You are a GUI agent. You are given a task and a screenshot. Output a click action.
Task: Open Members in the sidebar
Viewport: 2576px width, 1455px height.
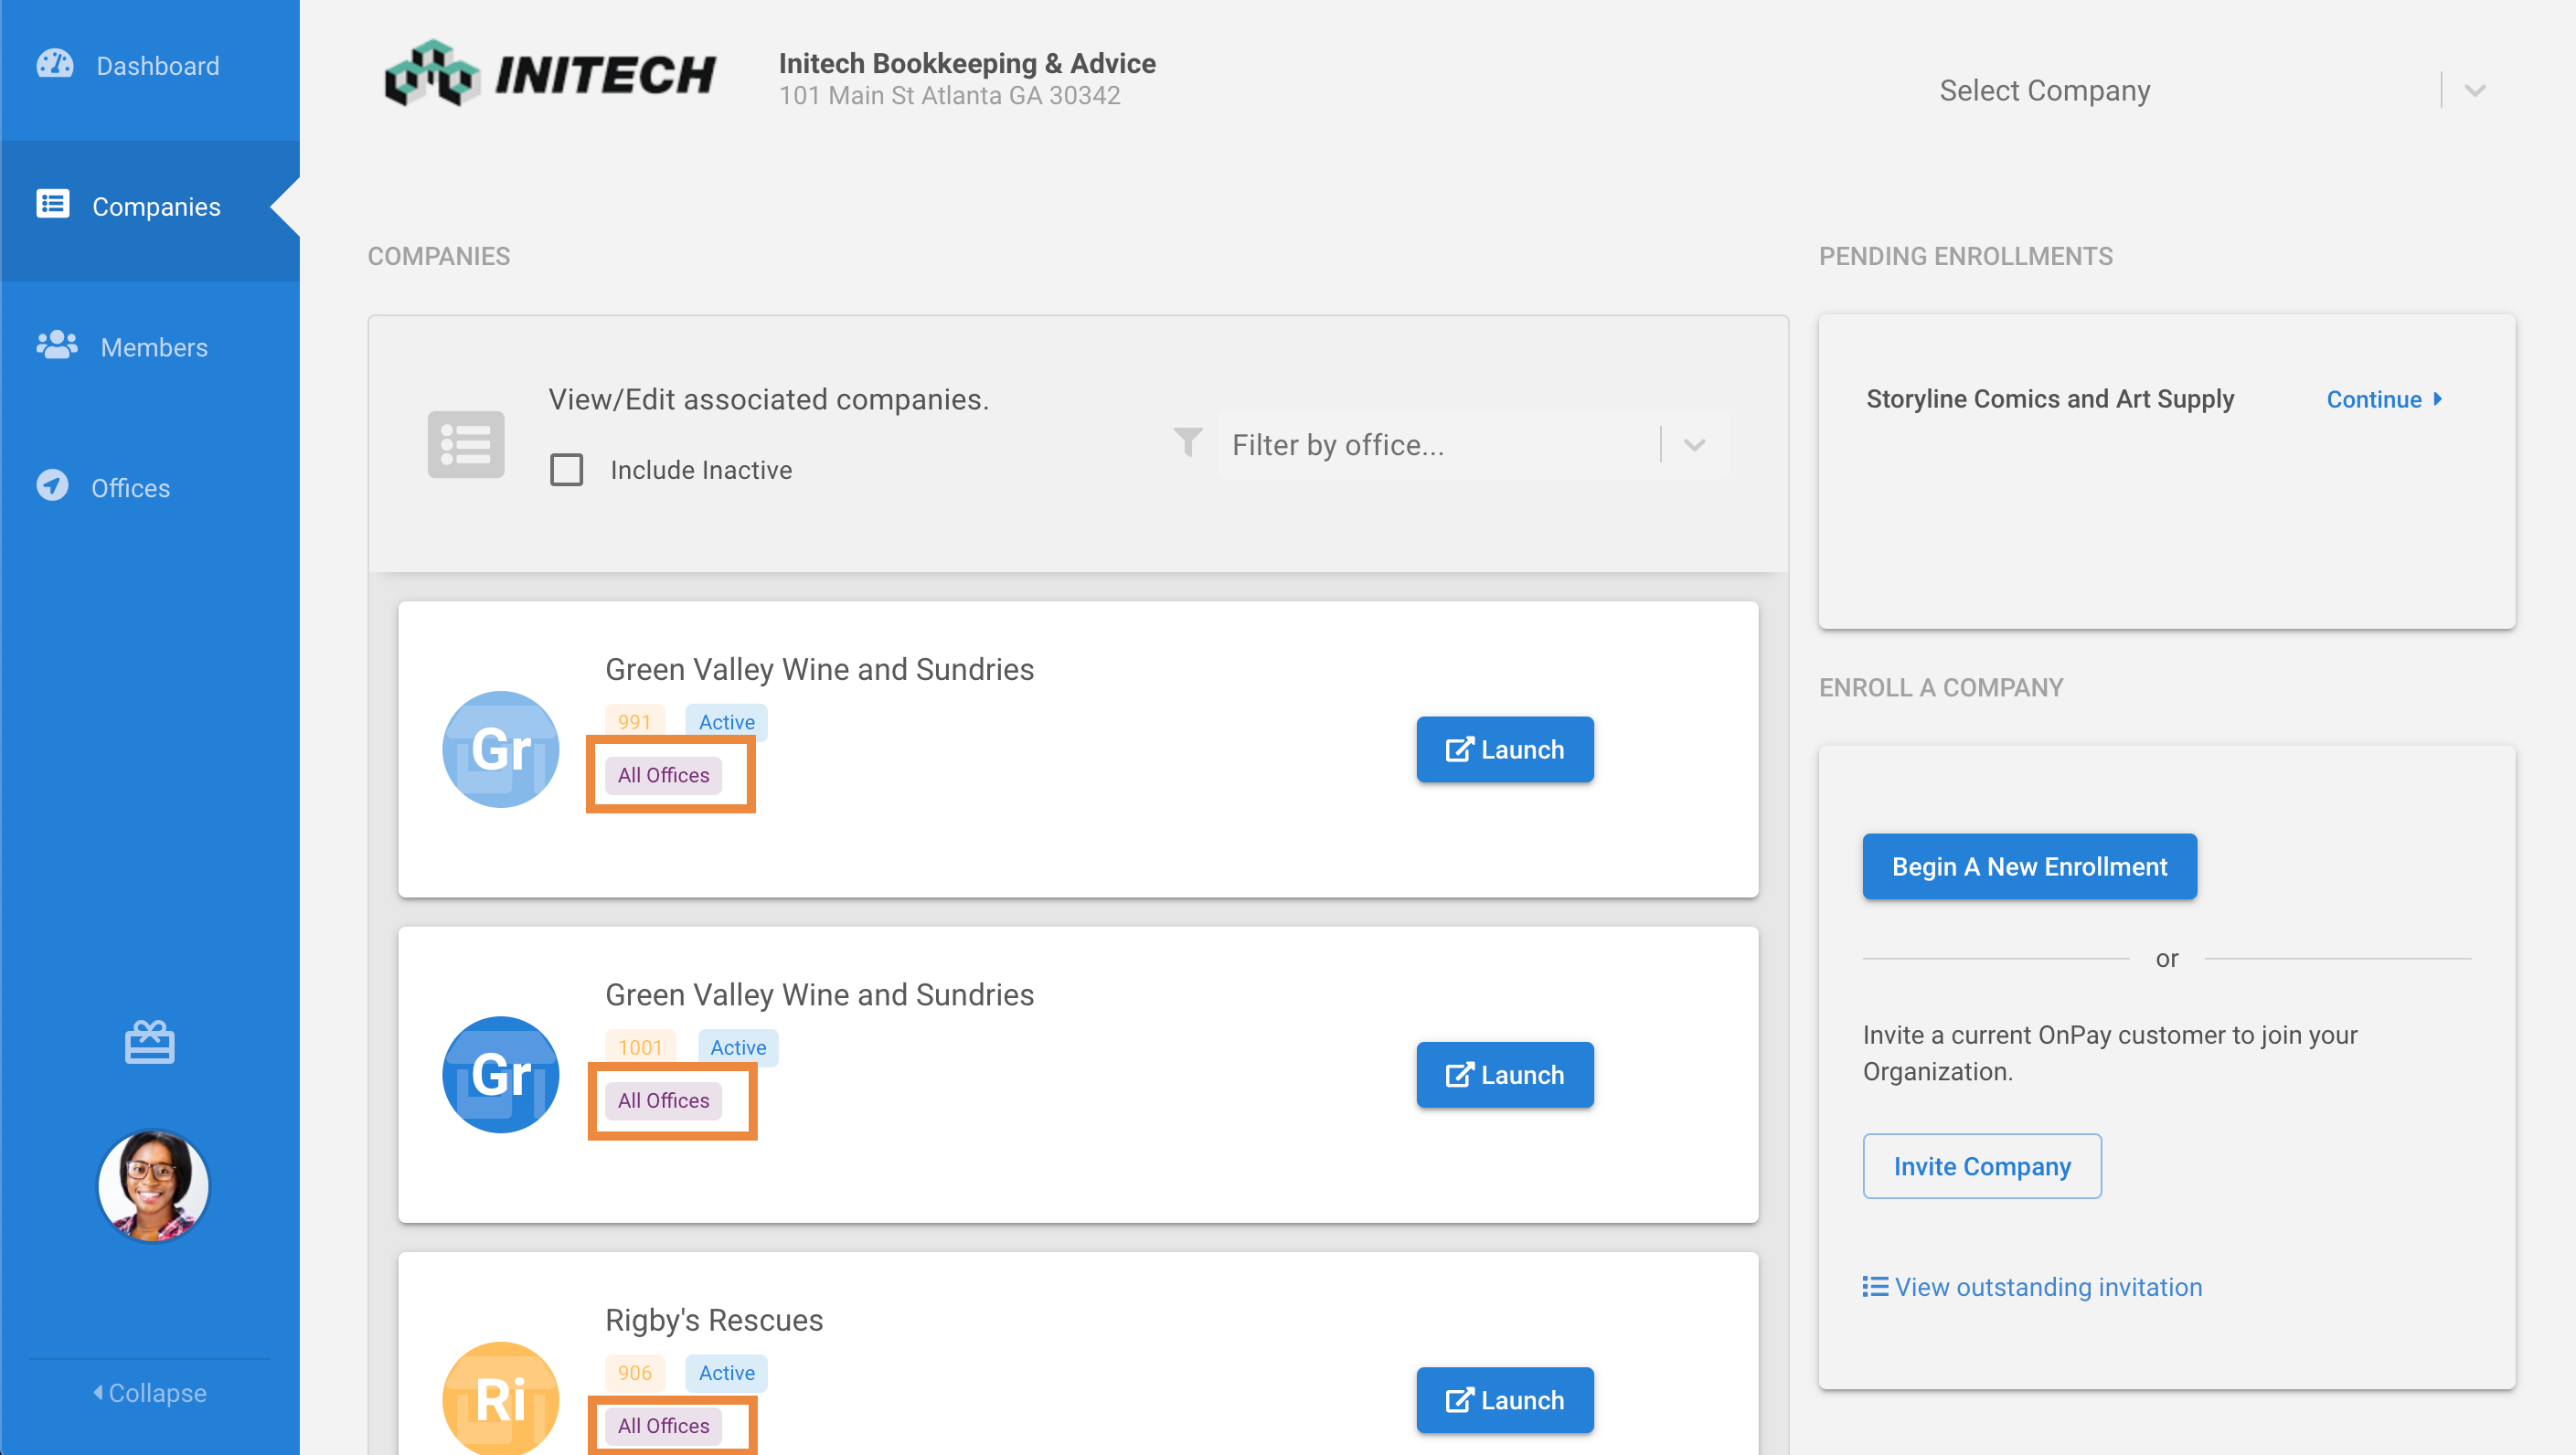[x=150, y=348]
